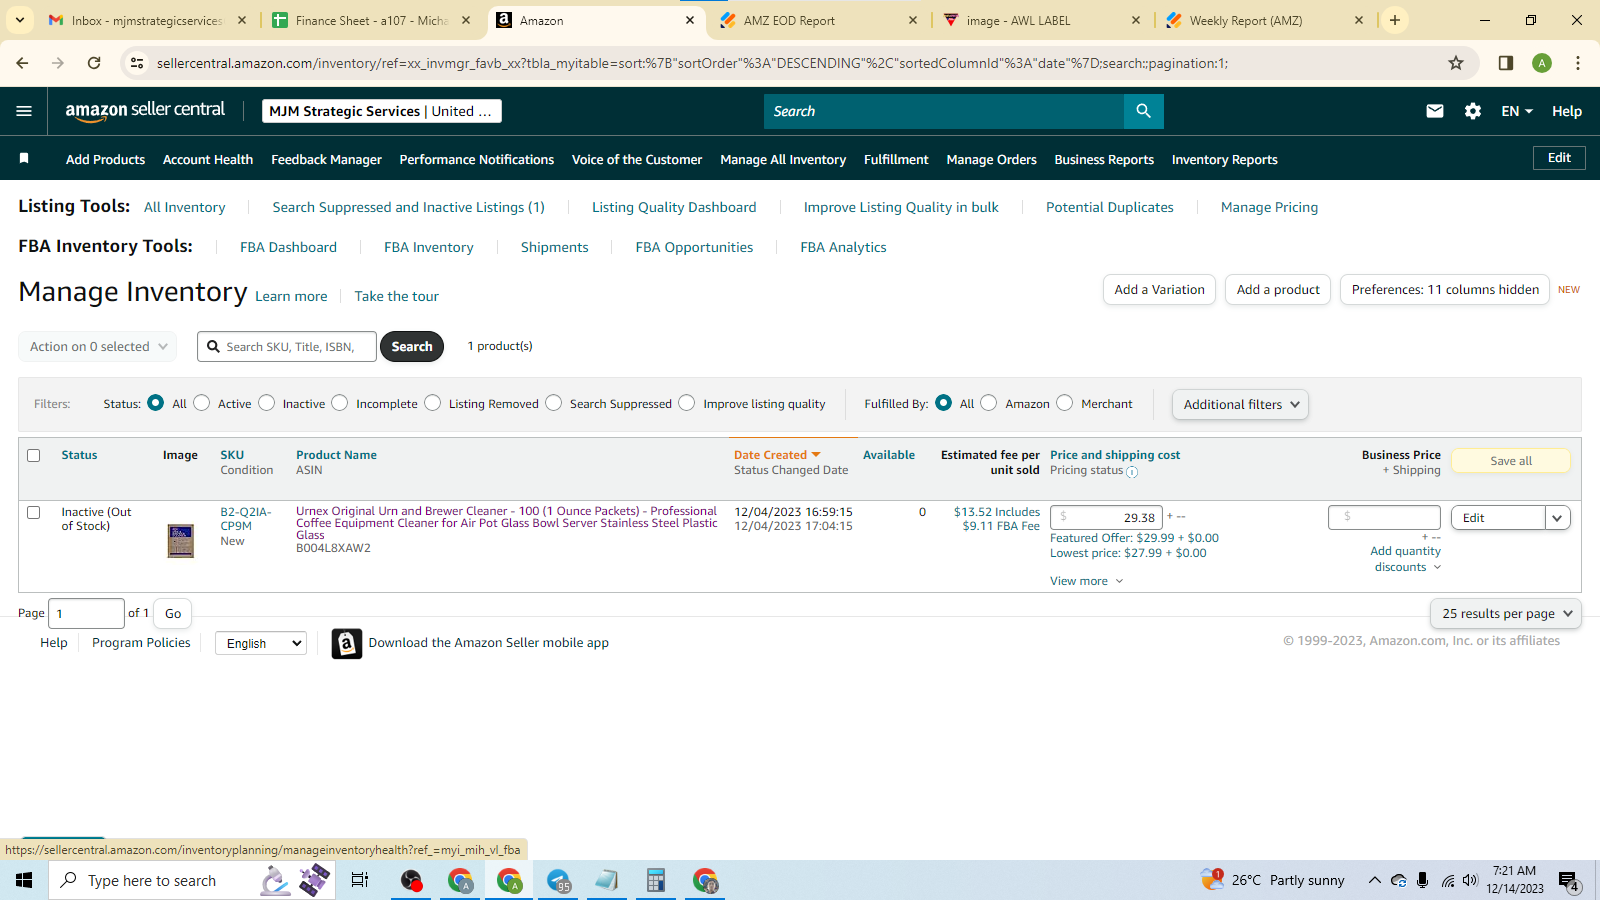The image size is (1600, 900).
Task: Click the magnifier search button in header
Action: click(1143, 111)
